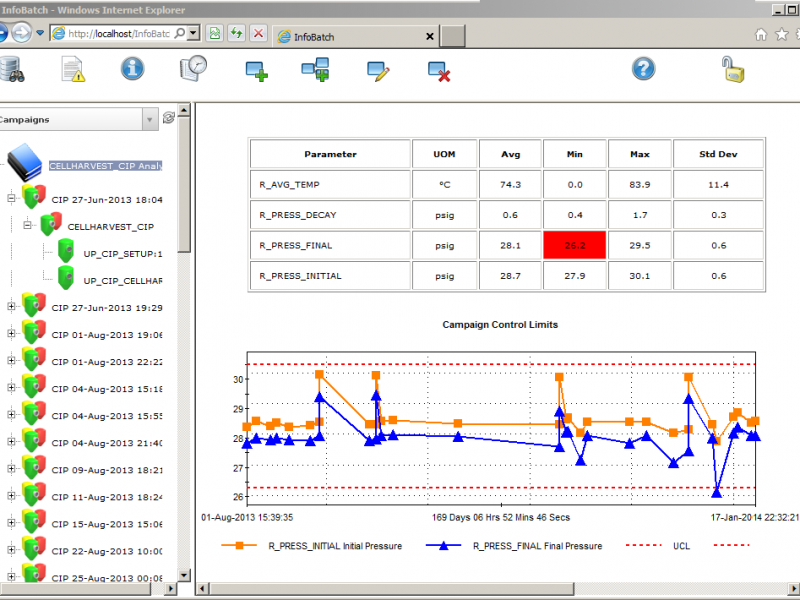Expand the CIP 01-Aug-2013 19:06 node
The height and width of the screenshot is (600, 800).
(x=11, y=333)
